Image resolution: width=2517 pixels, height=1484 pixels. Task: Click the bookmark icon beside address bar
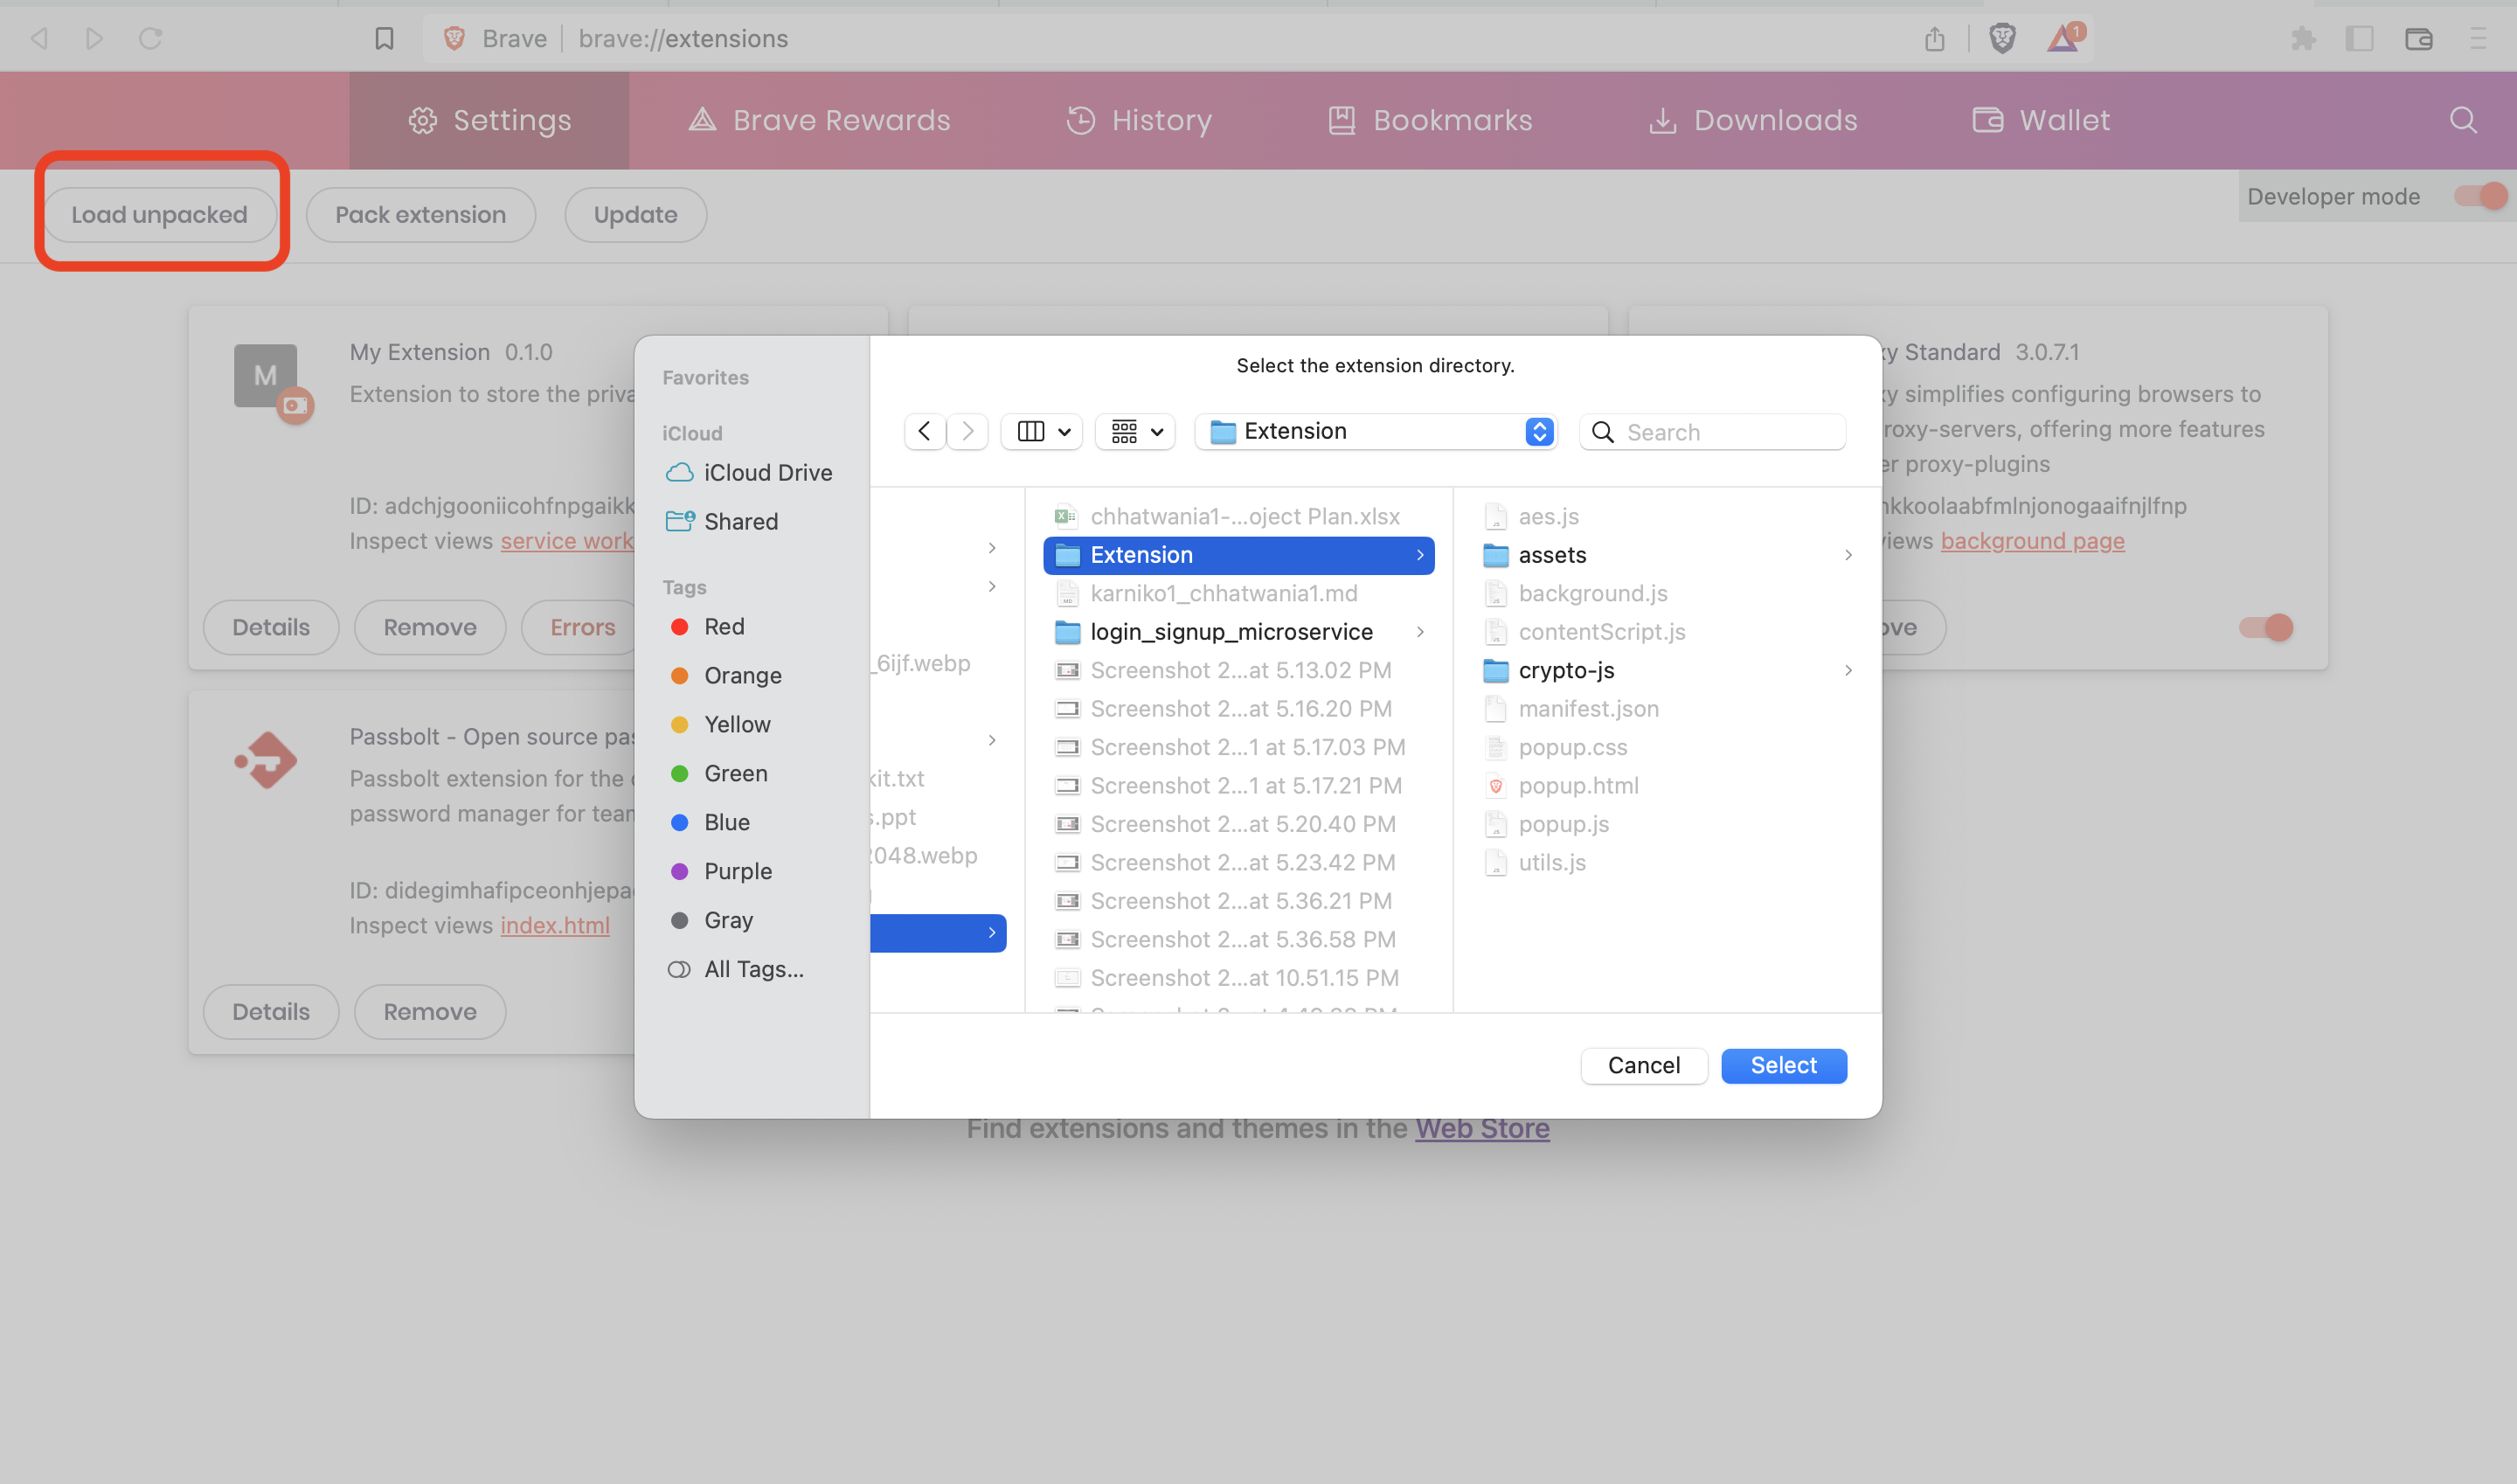pos(384,38)
